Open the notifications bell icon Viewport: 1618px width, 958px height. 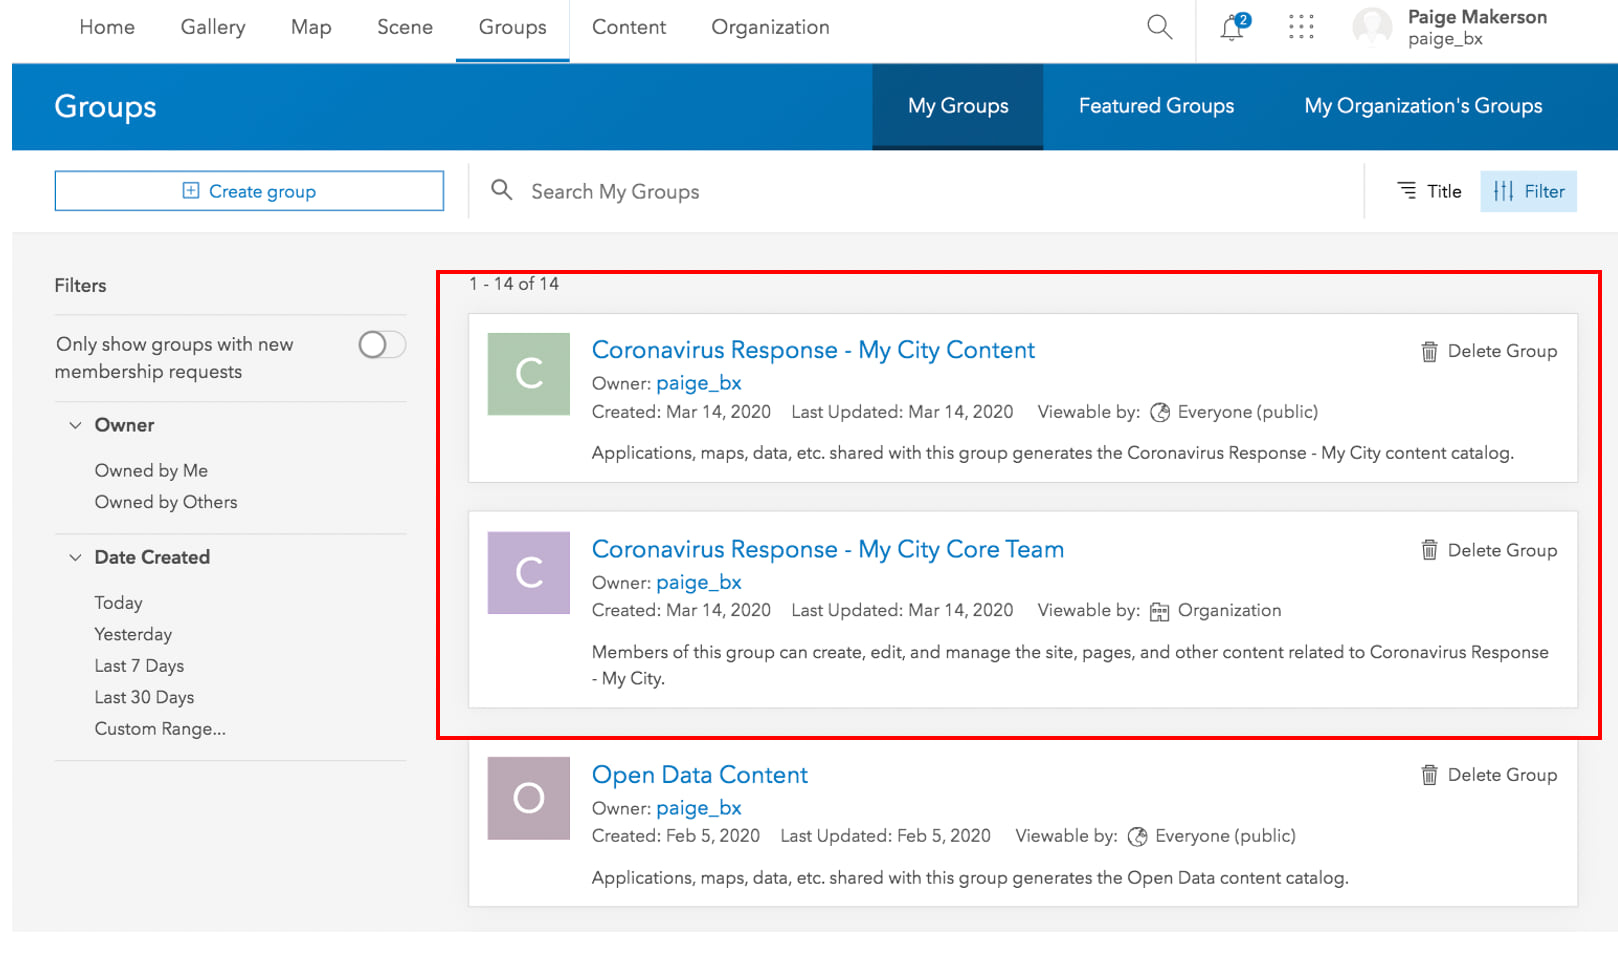1233,27
